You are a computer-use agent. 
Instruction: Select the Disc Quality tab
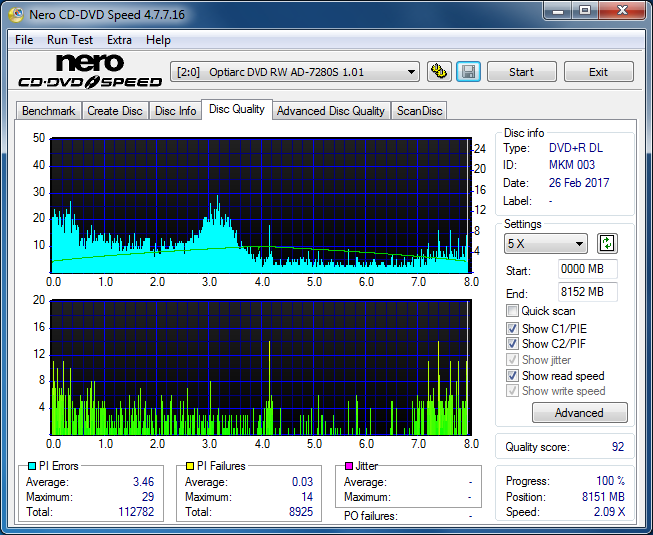click(x=237, y=109)
